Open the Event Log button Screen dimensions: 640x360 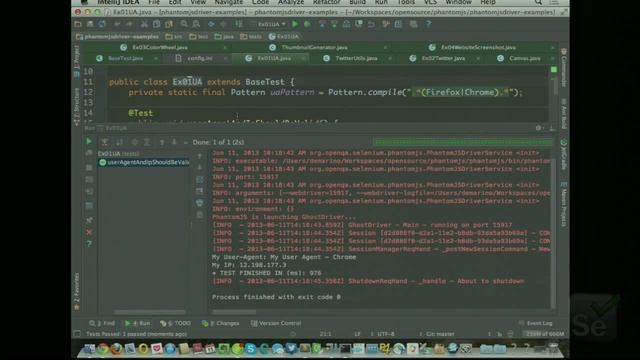536,323
